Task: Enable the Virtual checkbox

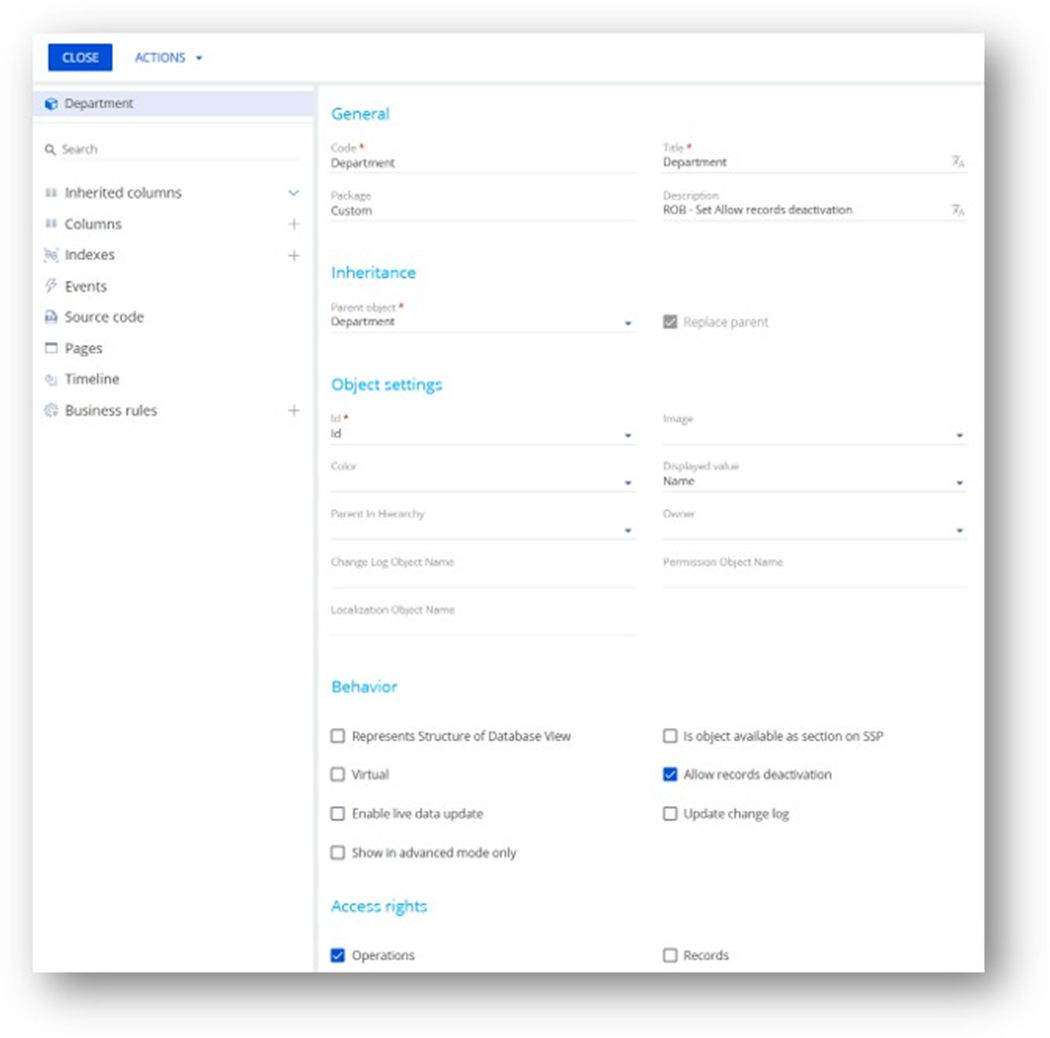Action: coord(338,775)
